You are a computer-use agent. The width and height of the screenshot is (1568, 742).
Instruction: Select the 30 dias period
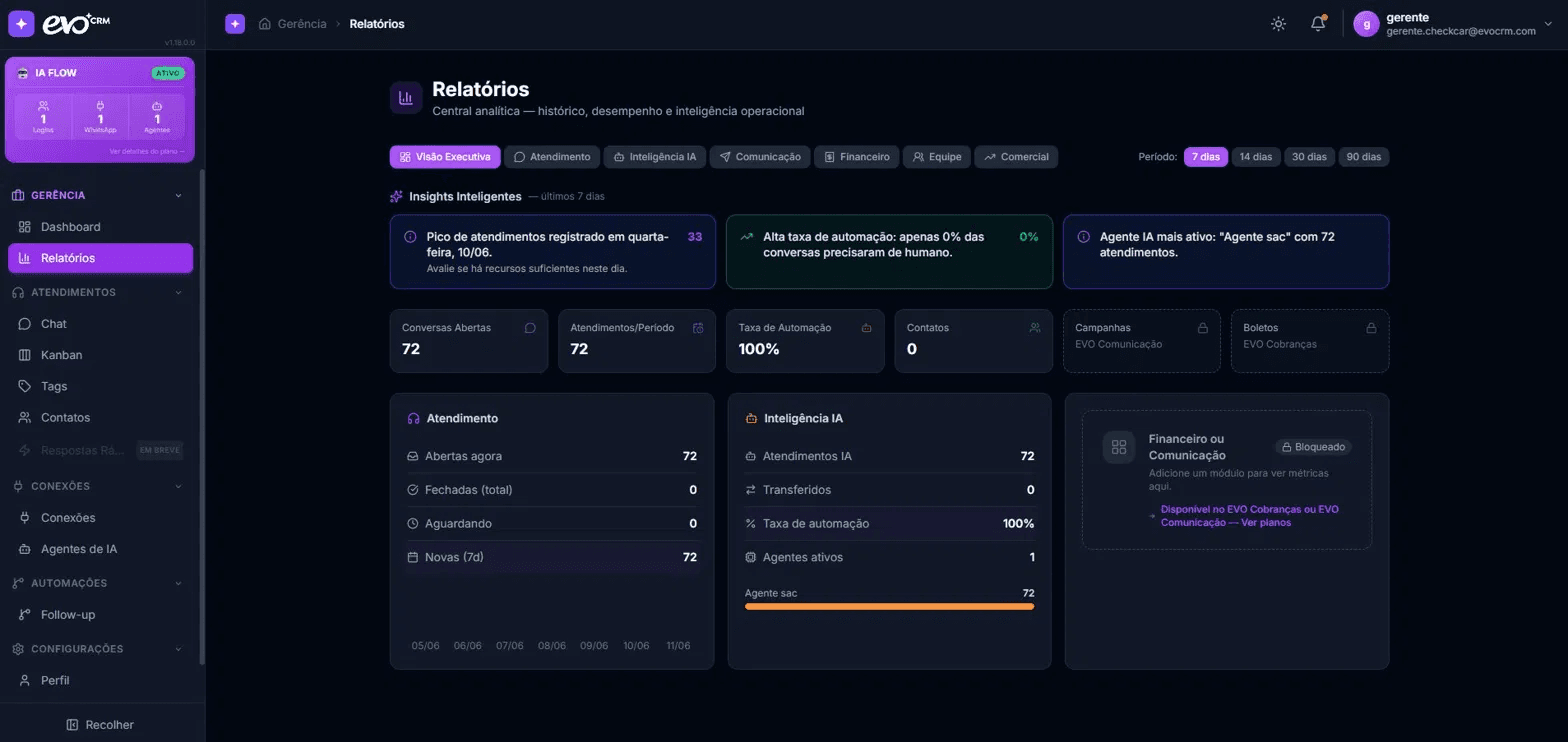click(1309, 157)
